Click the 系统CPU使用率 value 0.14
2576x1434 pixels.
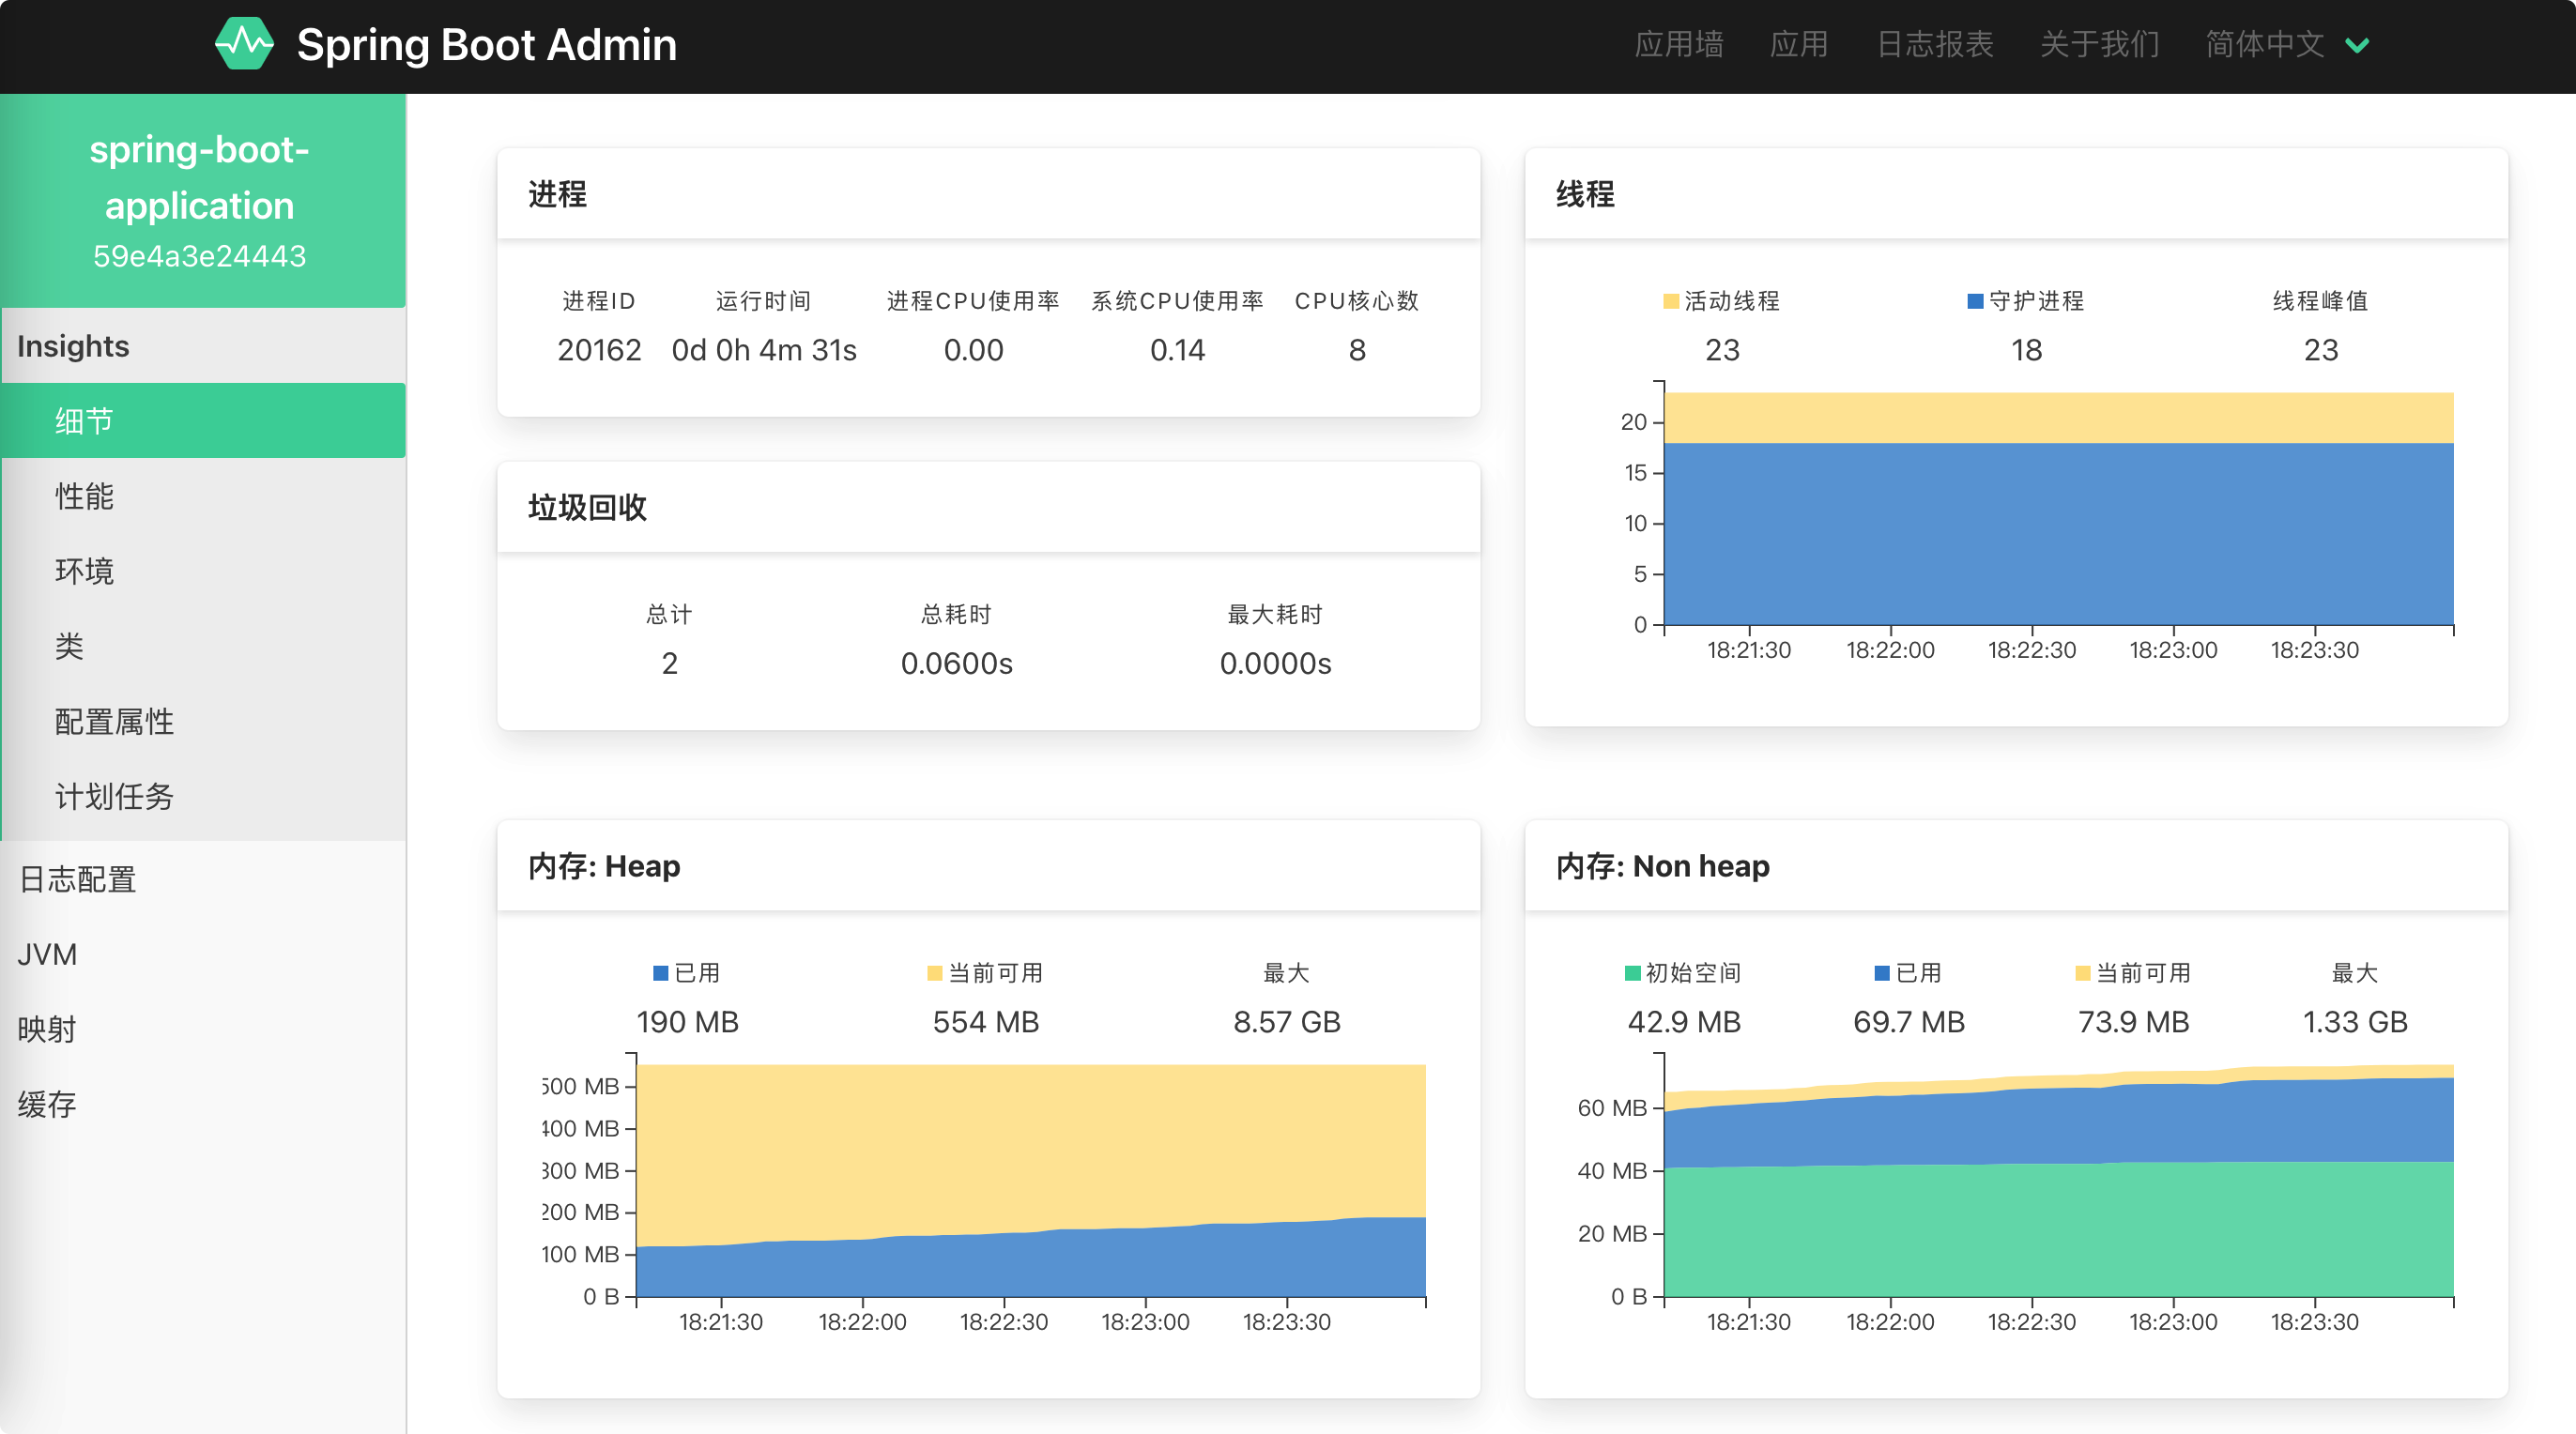(1178, 350)
